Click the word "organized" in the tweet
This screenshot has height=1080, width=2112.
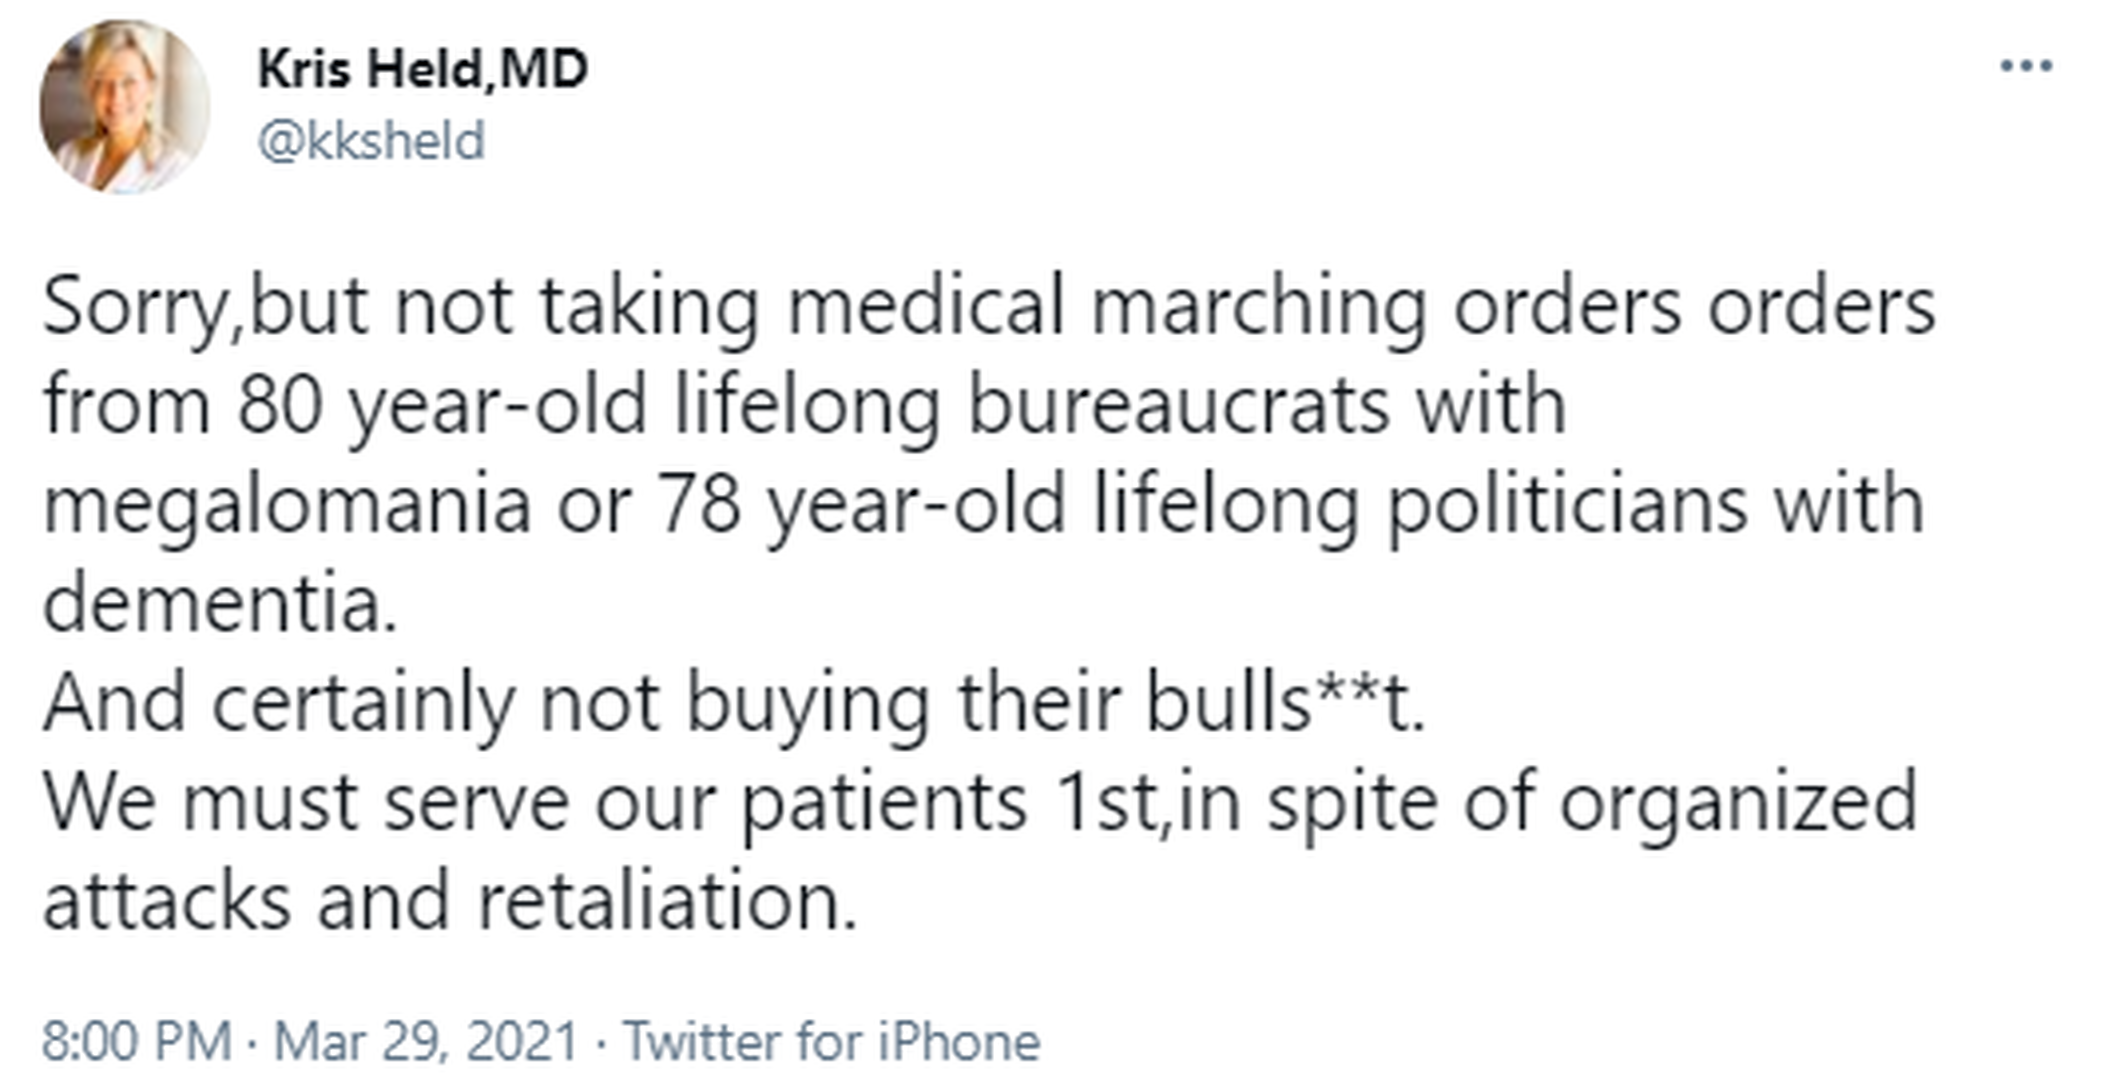click(x=1738, y=802)
